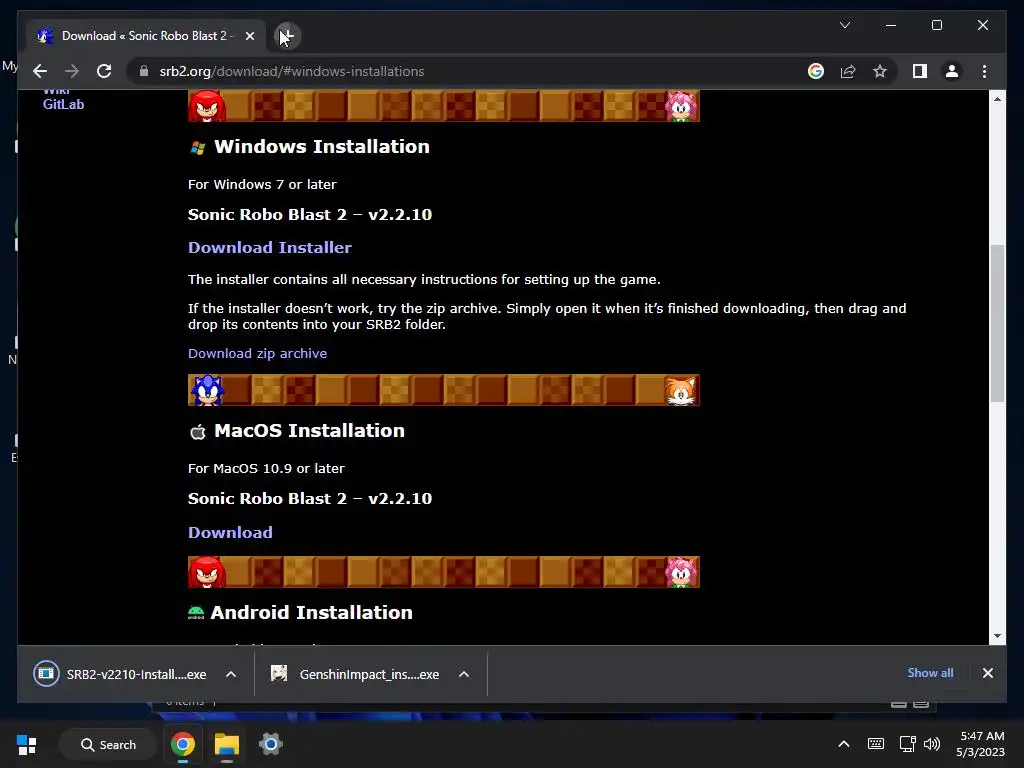Image resolution: width=1024 pixels, height=768 pixels.
Task: Click the Download zip archive link
Action: click(257, 353)
